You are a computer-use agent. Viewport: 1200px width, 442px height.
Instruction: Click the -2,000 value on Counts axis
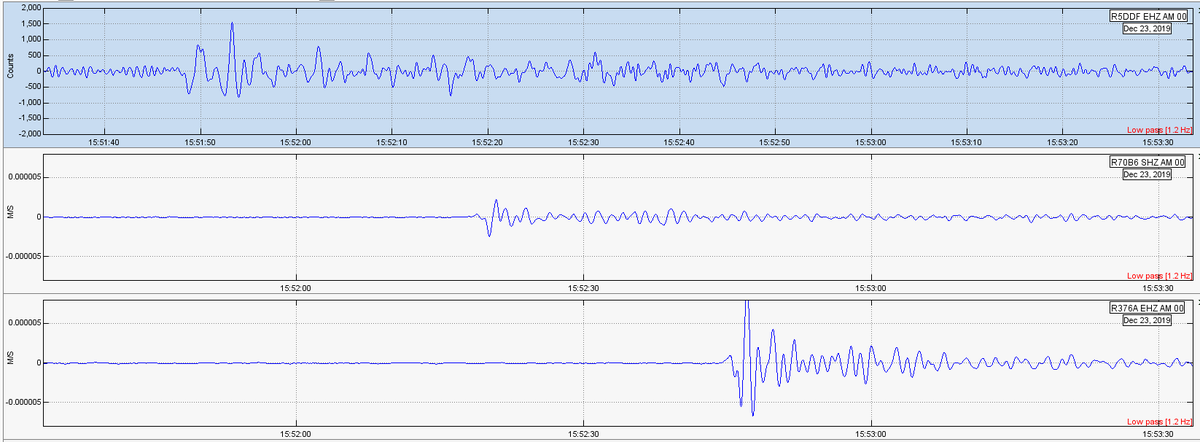point(28,133)
